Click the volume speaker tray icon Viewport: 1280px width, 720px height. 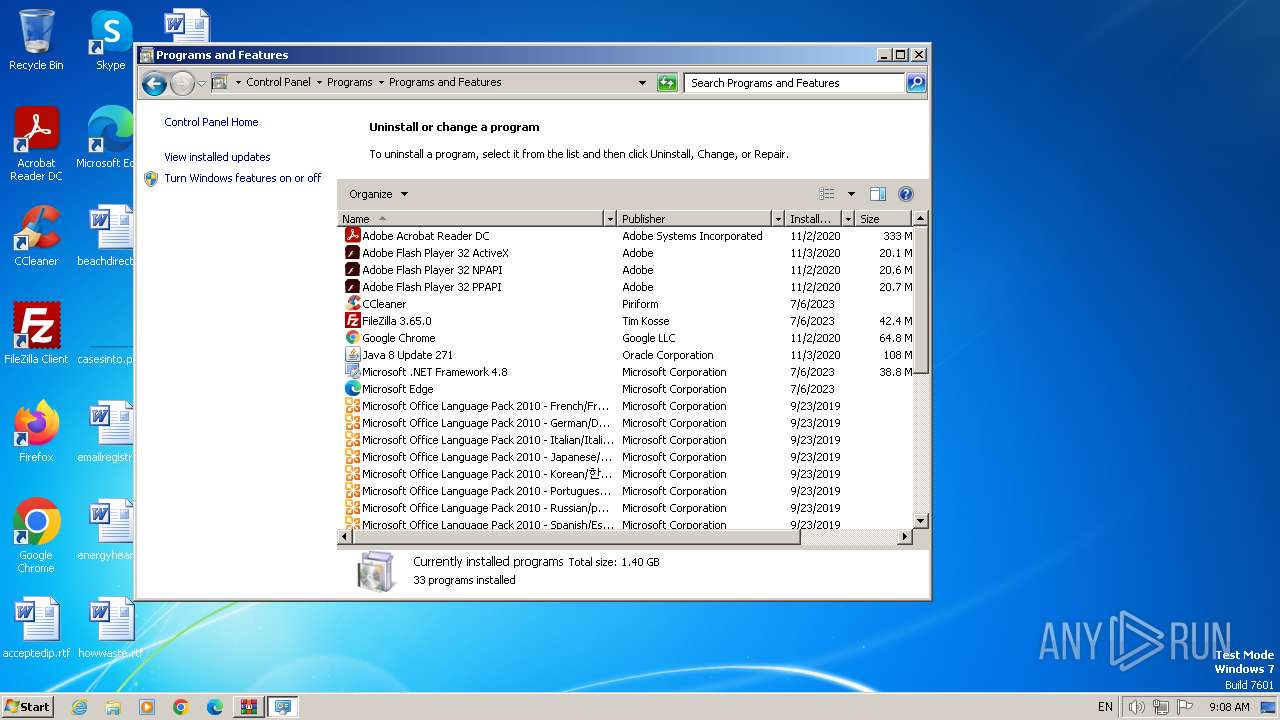click(x=1136, y=707)
